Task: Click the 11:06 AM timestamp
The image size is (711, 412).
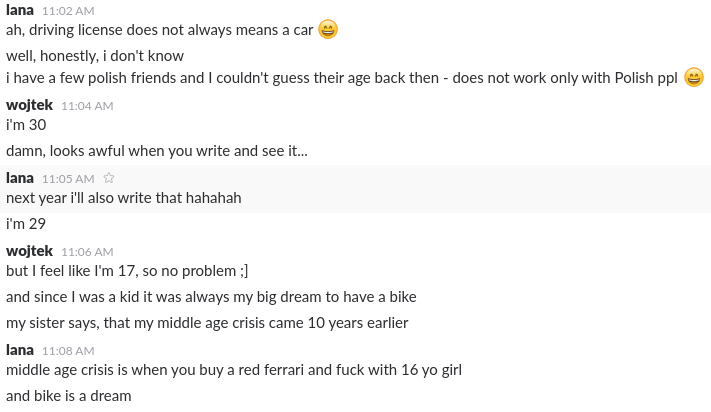Action: tap(87, 252)
